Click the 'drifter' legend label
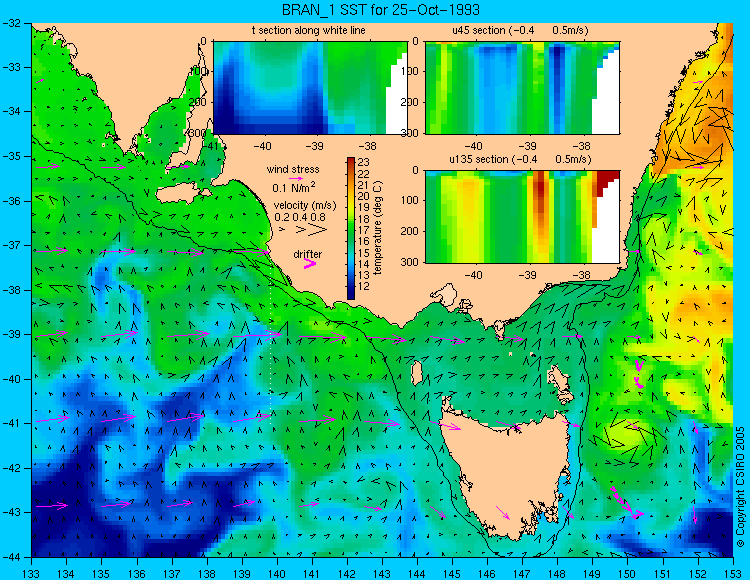 tap(308, 254)
